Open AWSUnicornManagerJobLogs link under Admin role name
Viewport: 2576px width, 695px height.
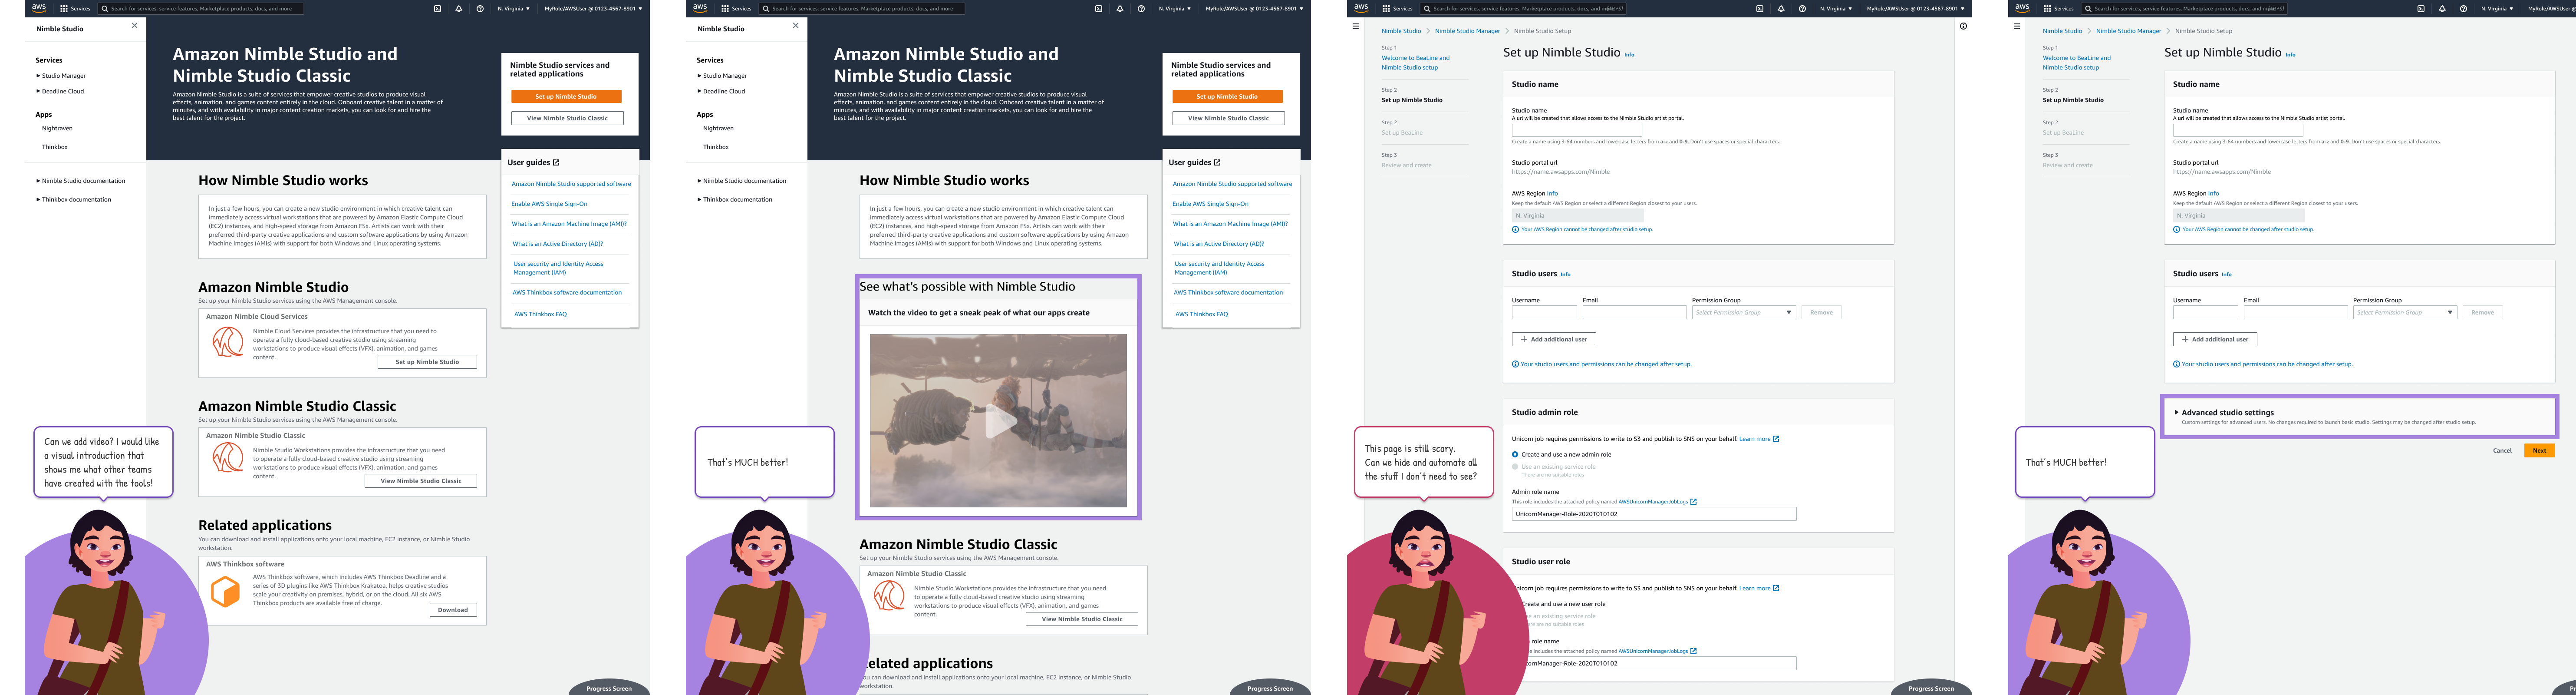click(1653, 502)
